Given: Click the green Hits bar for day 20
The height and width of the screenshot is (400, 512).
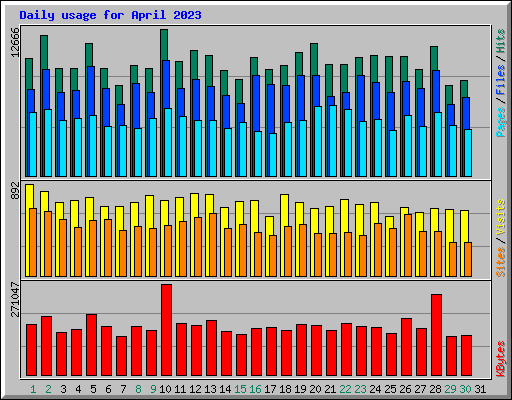Looking at the screenshot, I should (314, 59).
